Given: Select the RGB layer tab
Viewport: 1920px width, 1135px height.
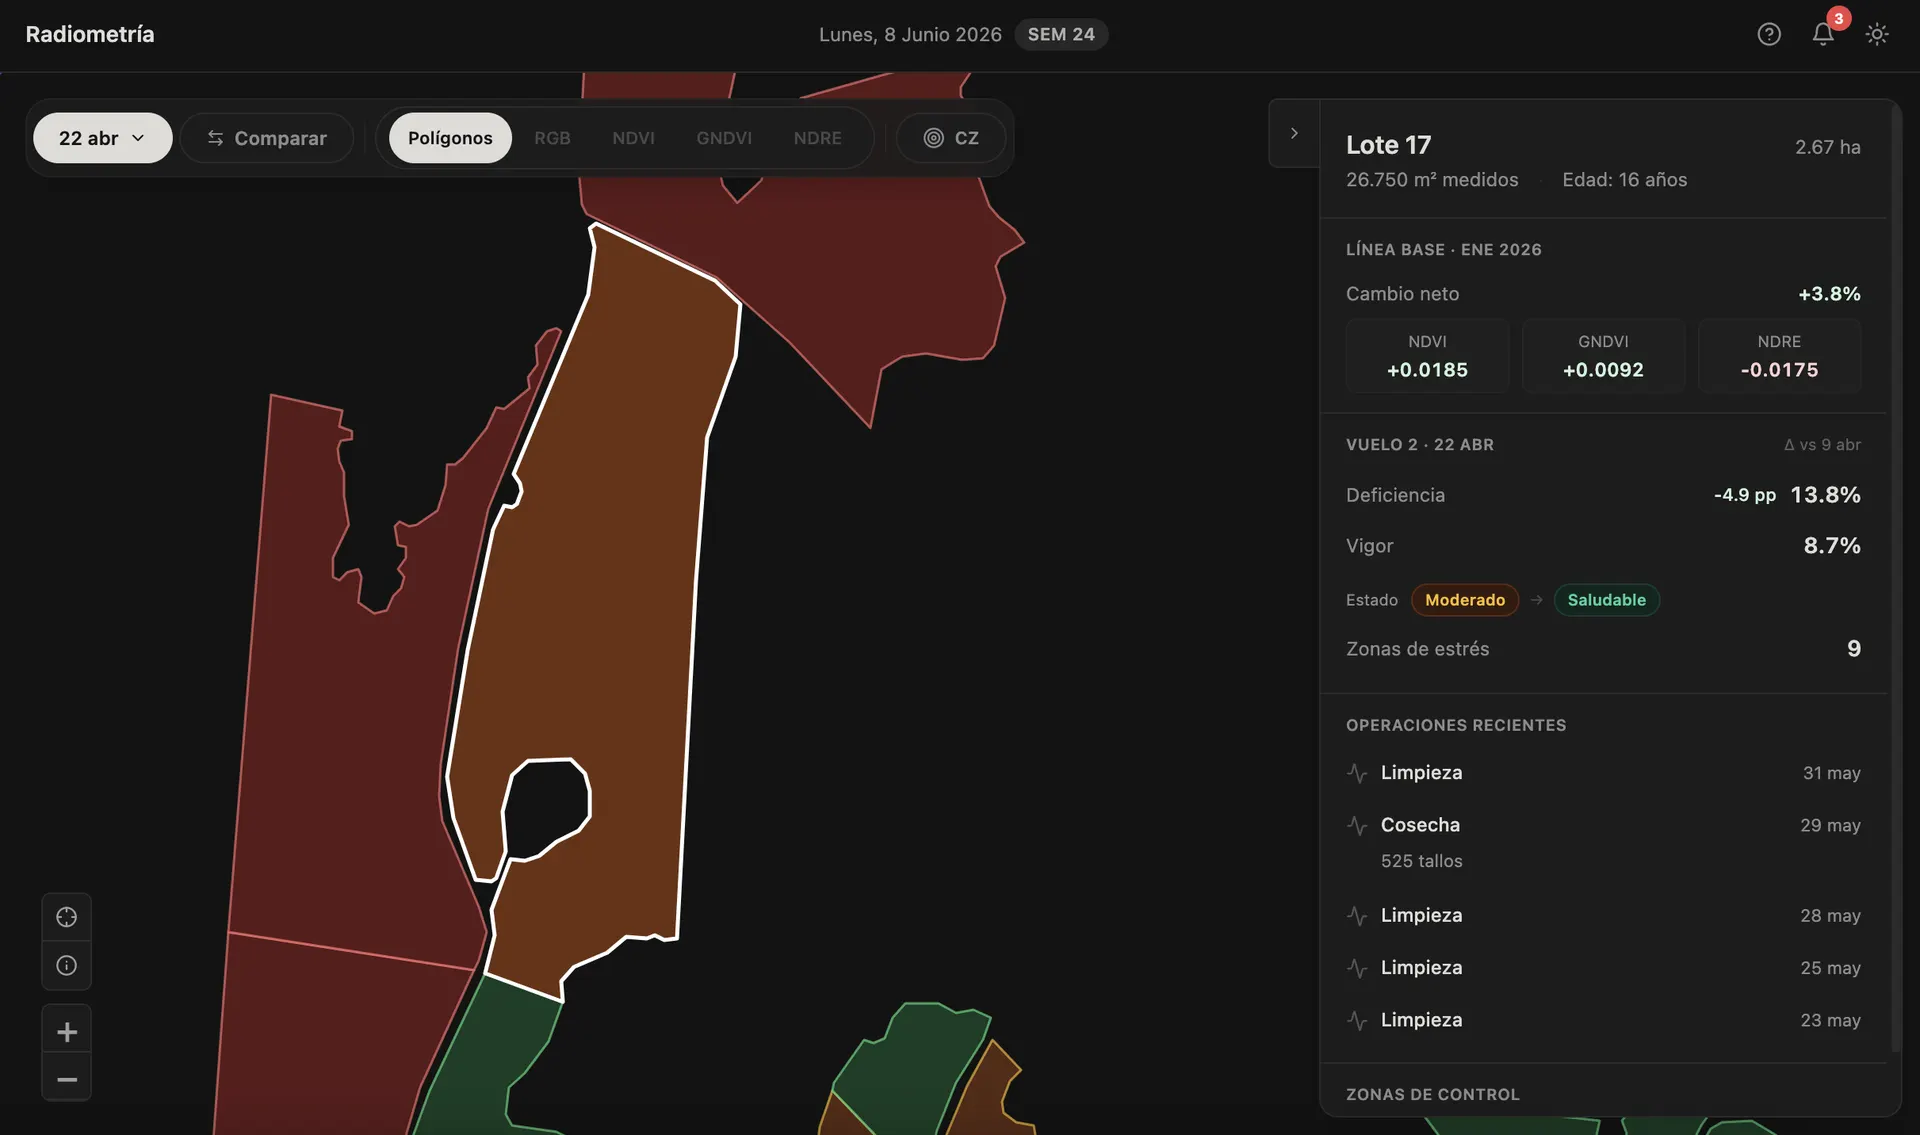Looking at the screenshot, I should (552, 138).
